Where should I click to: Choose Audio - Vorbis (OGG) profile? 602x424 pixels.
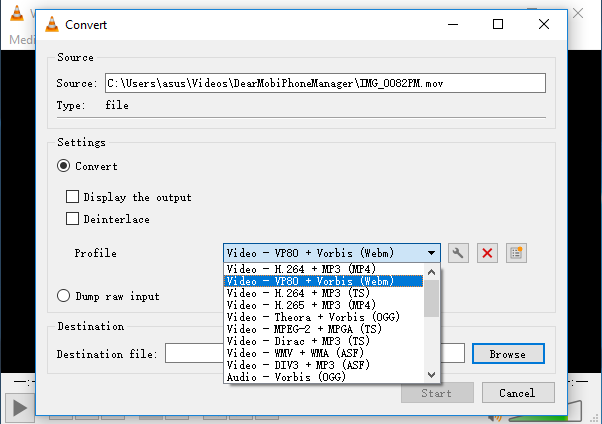[324, 377]
